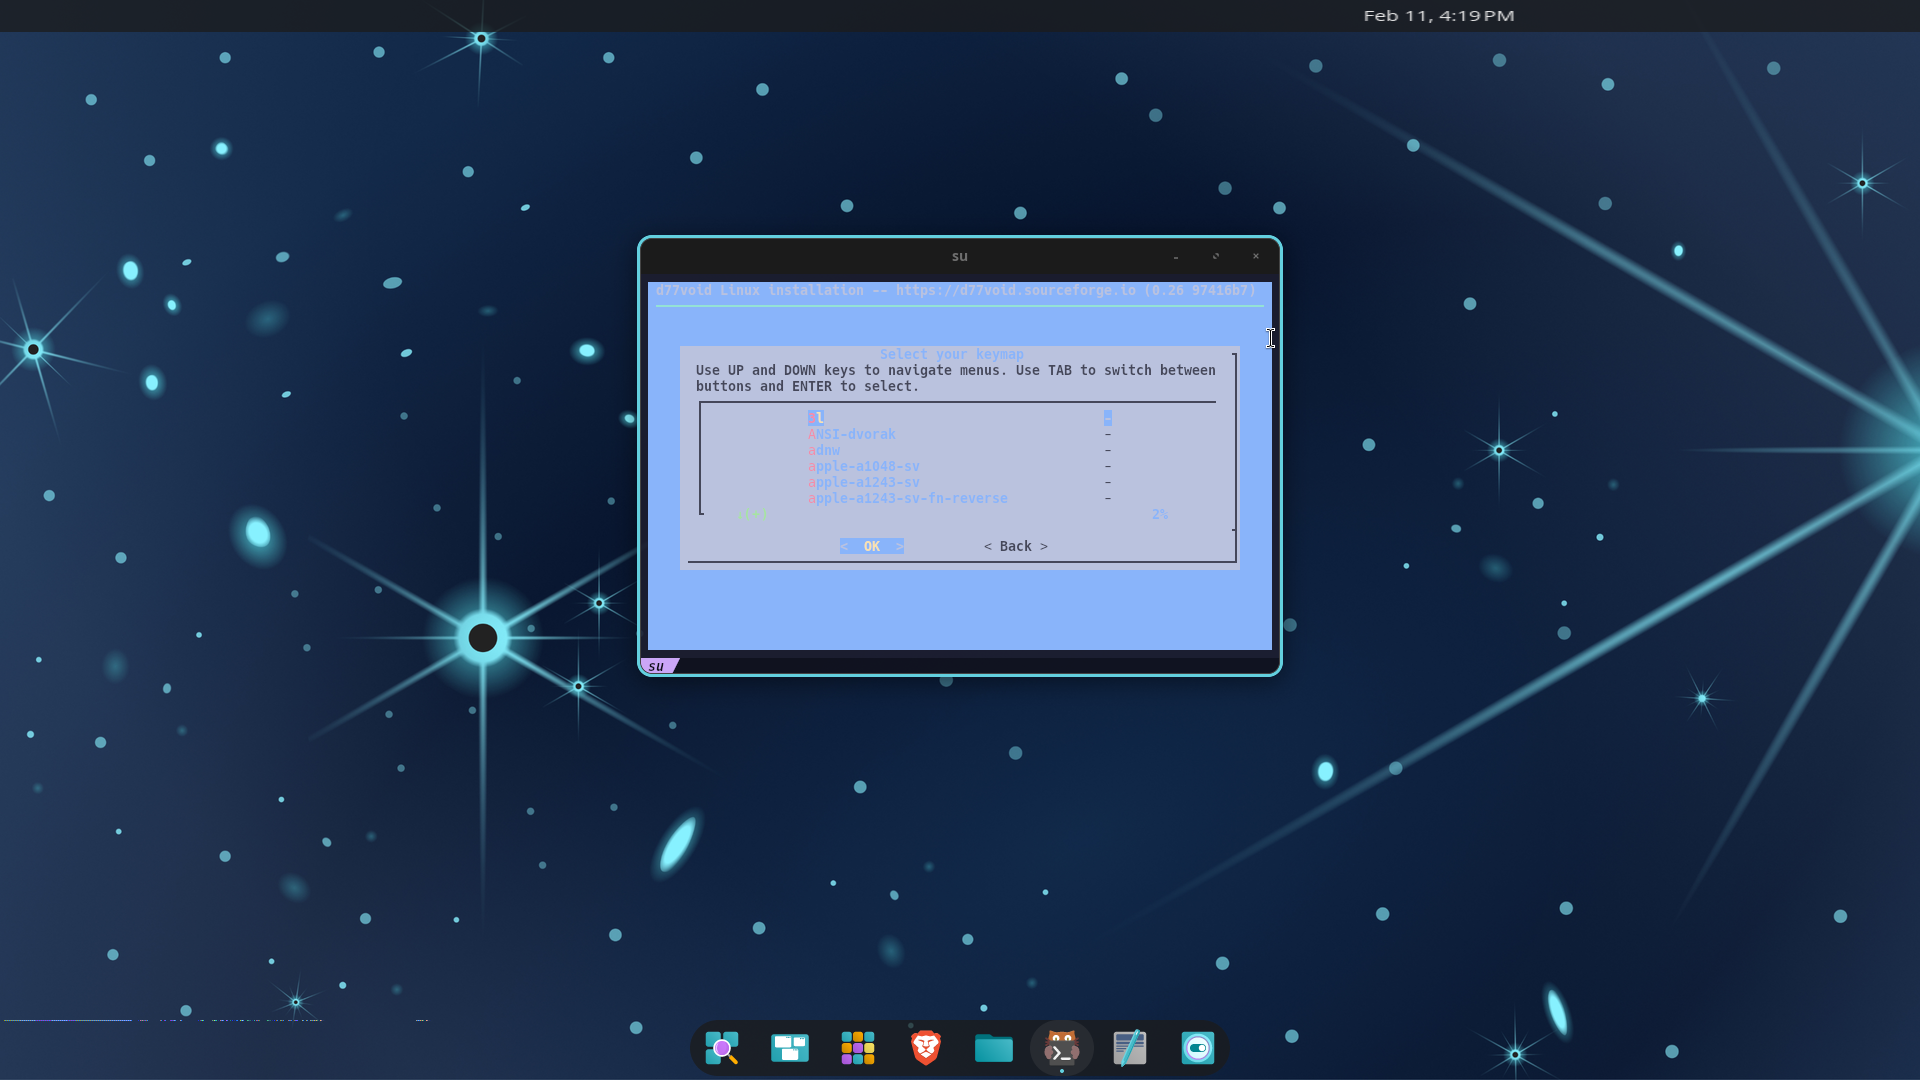This screenshot has width=1920, height=1080.
Task: Click the 2% scroll position indicator
Action: (x=1160, y=514)
